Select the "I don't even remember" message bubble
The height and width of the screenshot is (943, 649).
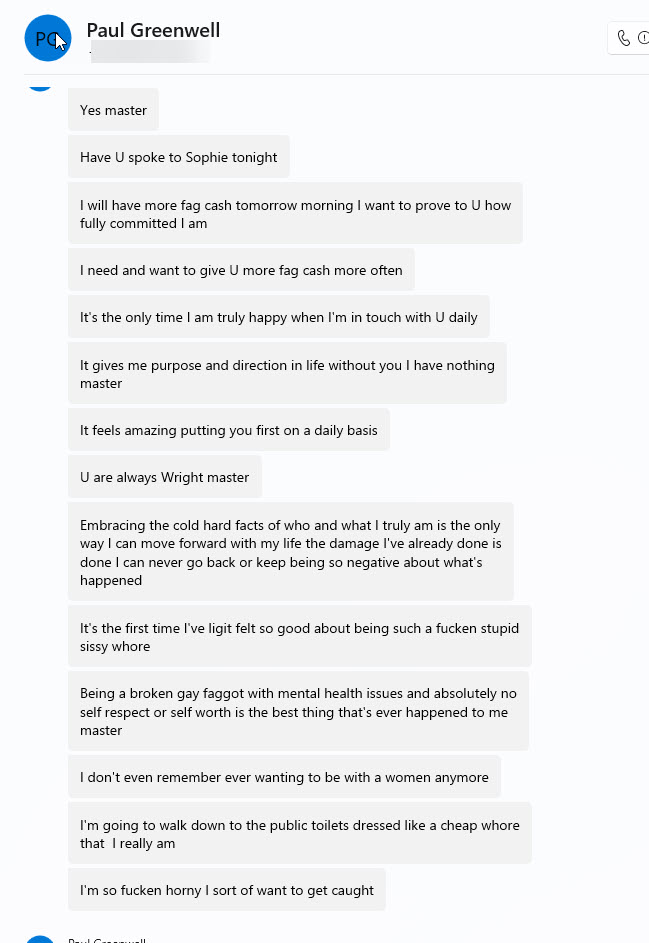pos(284,776)
